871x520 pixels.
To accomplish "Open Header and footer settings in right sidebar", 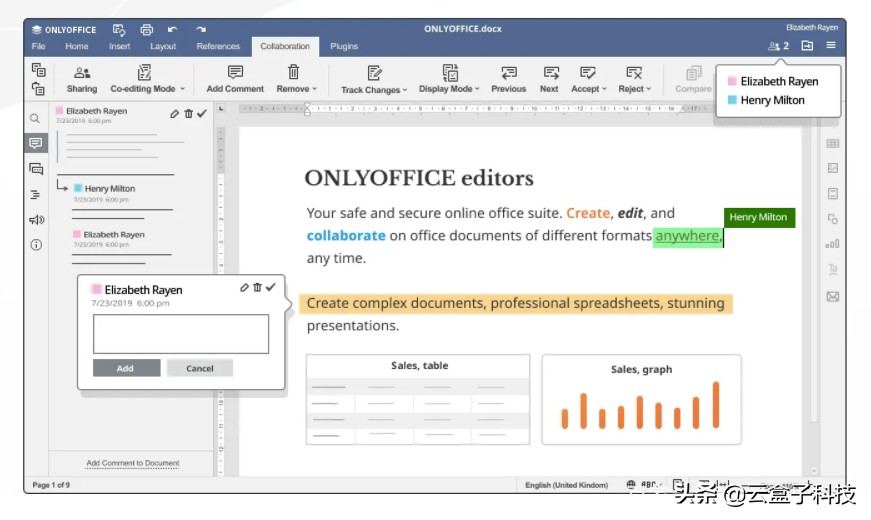I will click(x=833, y=193).
